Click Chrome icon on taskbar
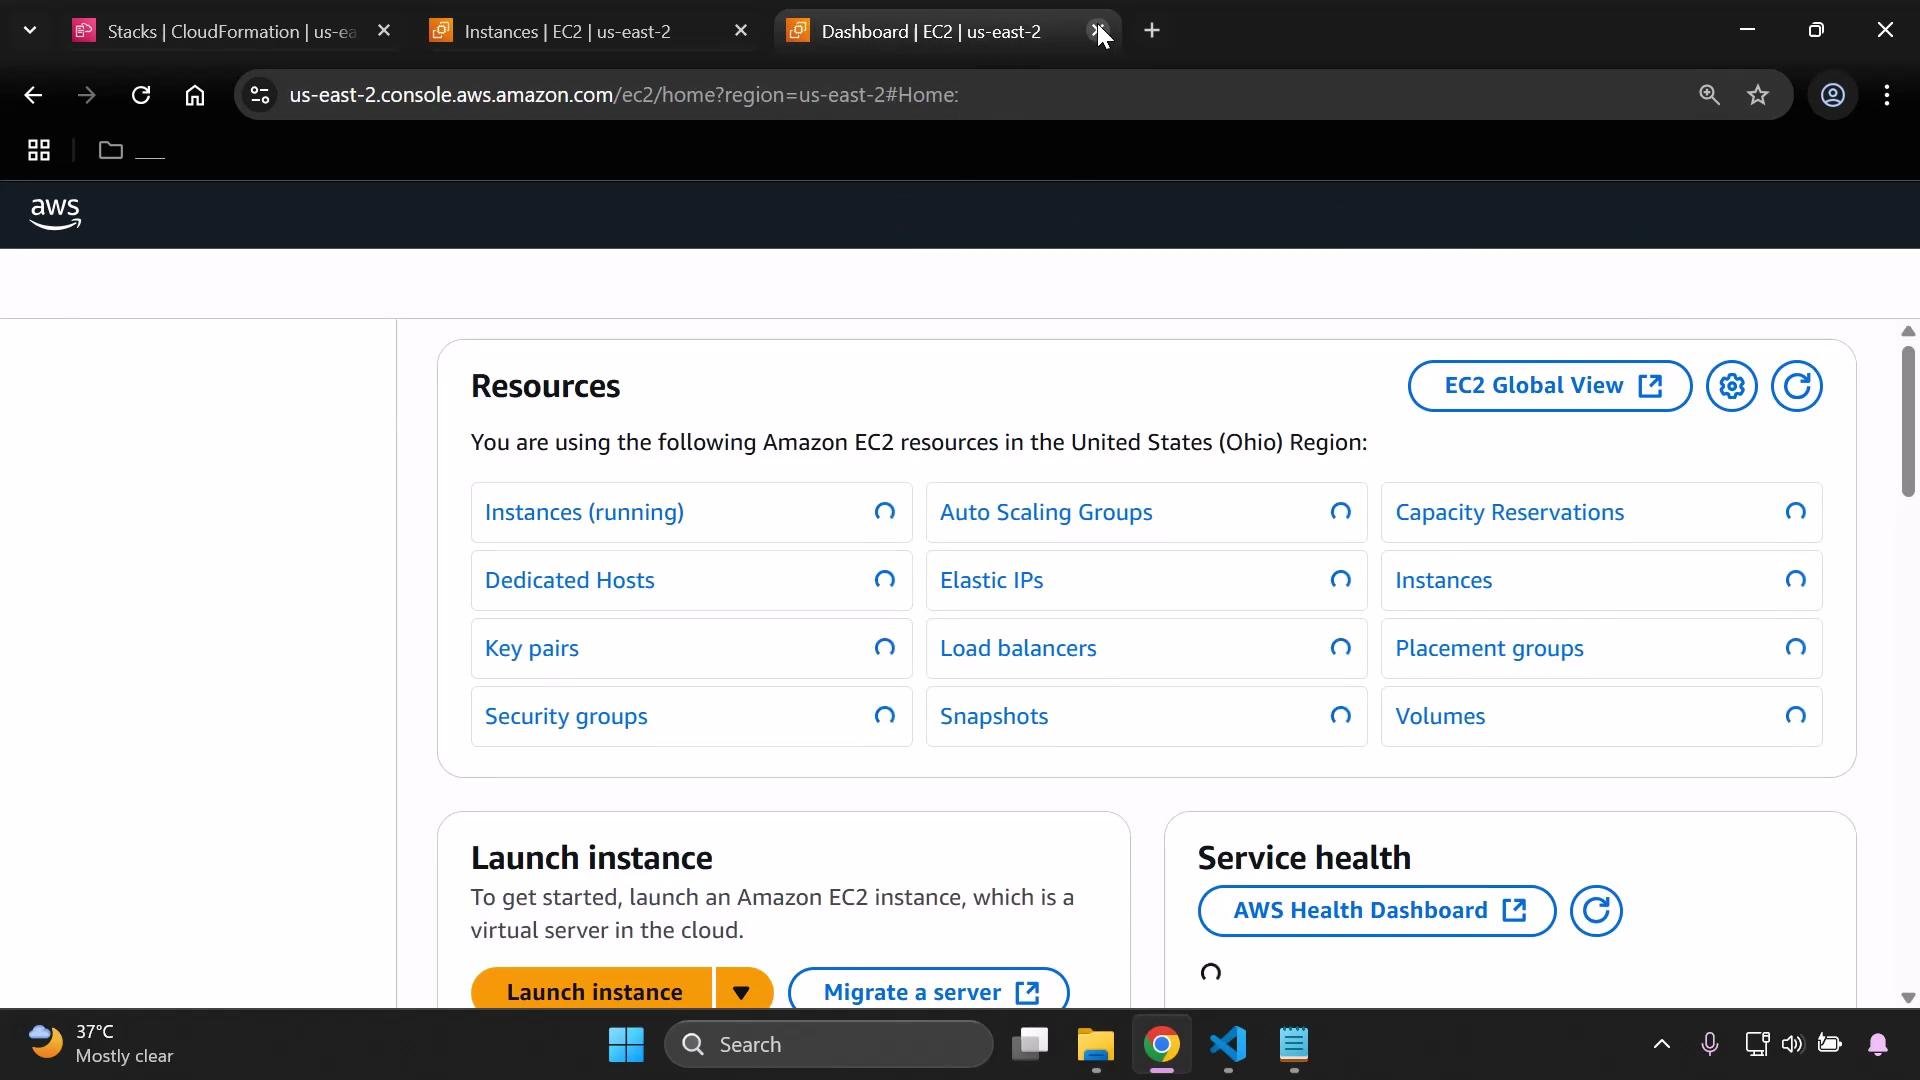The height and width of the screenshot is (1080, 1920). pyautogui.click(x=1162, y=1045)
